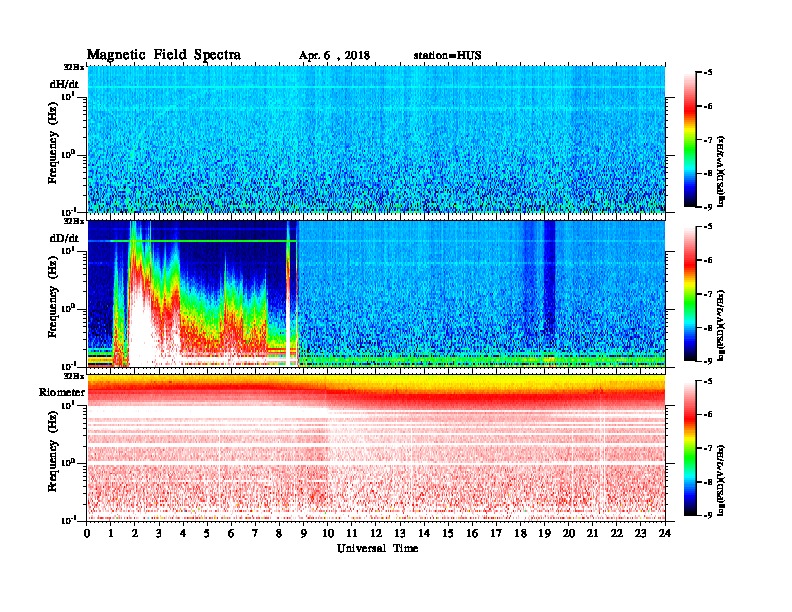The height and width of the screenshot is (612, 792).
Task: Select hour "14" tick on Universal Time axis
Action: tap(424, 533)
